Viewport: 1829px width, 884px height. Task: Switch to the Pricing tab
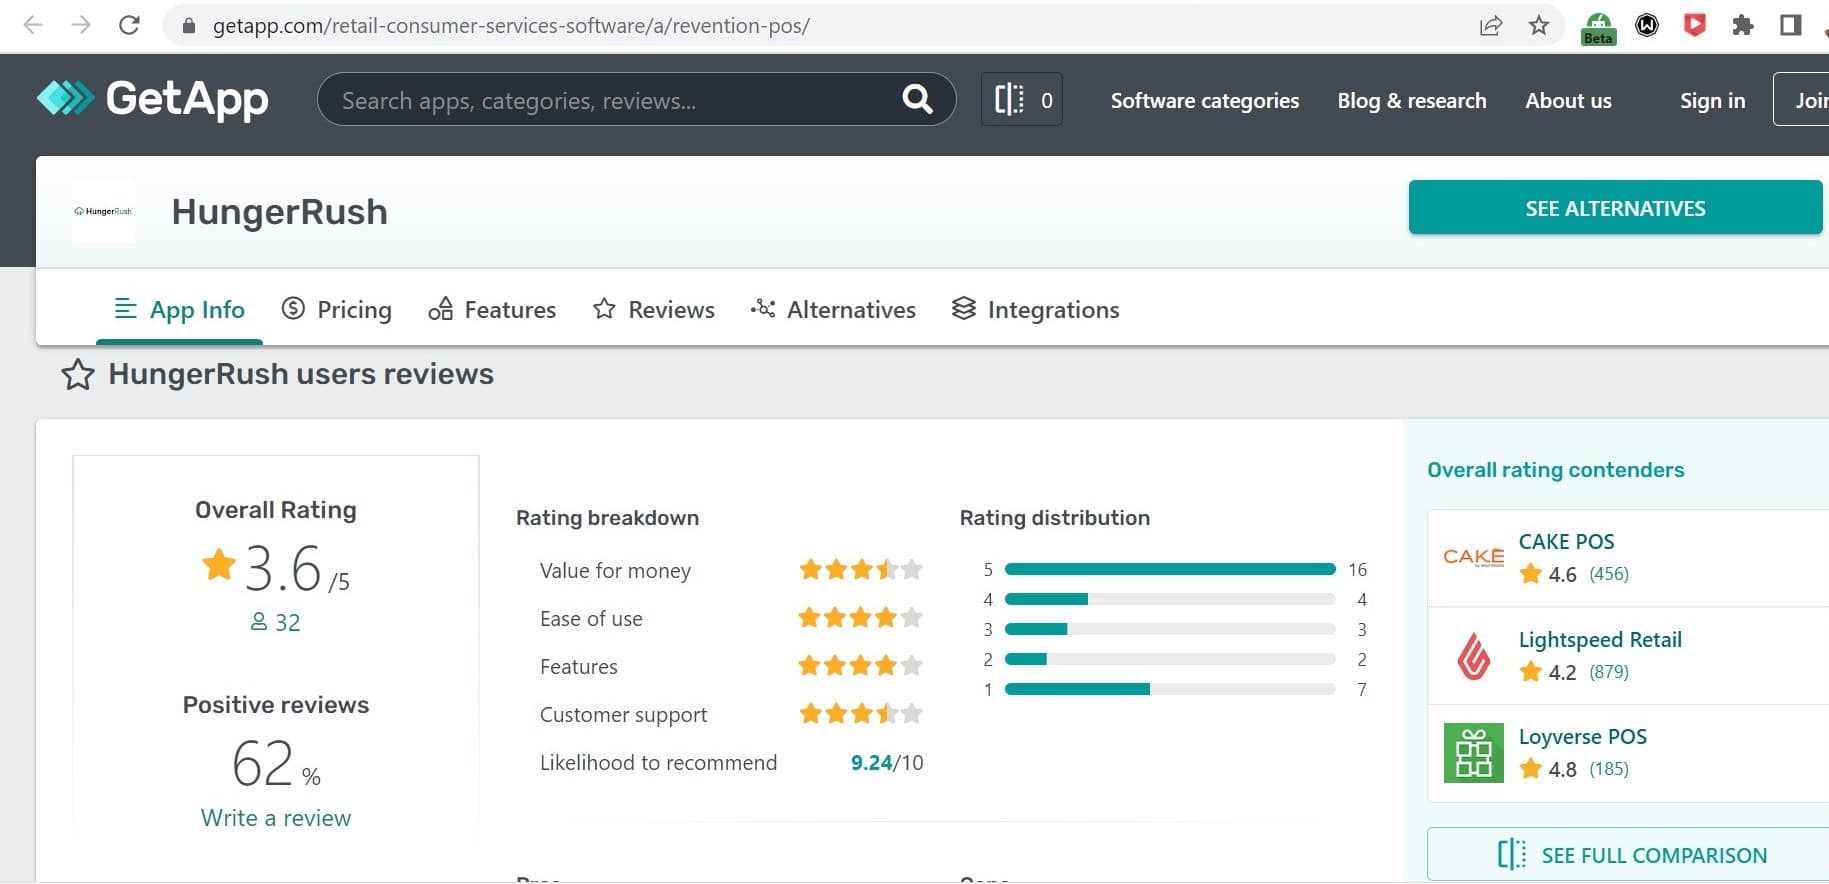pos(336,310)
